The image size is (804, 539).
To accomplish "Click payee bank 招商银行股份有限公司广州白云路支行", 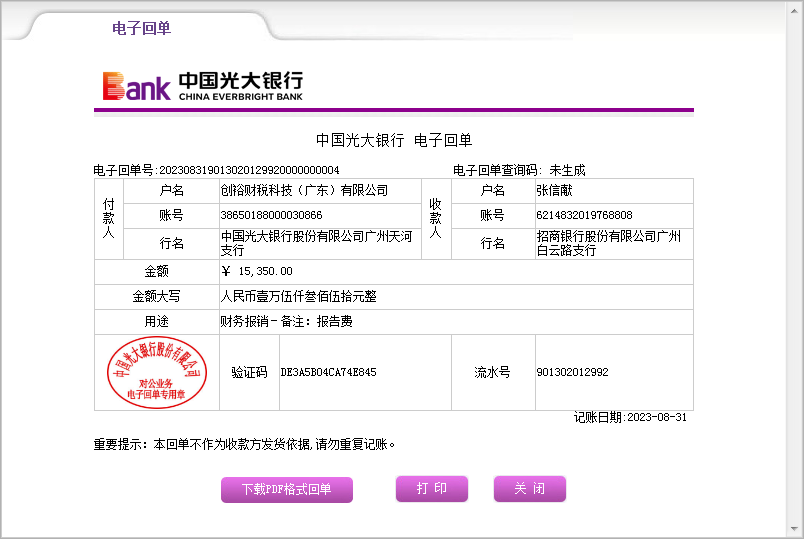I will coord(609,243).
